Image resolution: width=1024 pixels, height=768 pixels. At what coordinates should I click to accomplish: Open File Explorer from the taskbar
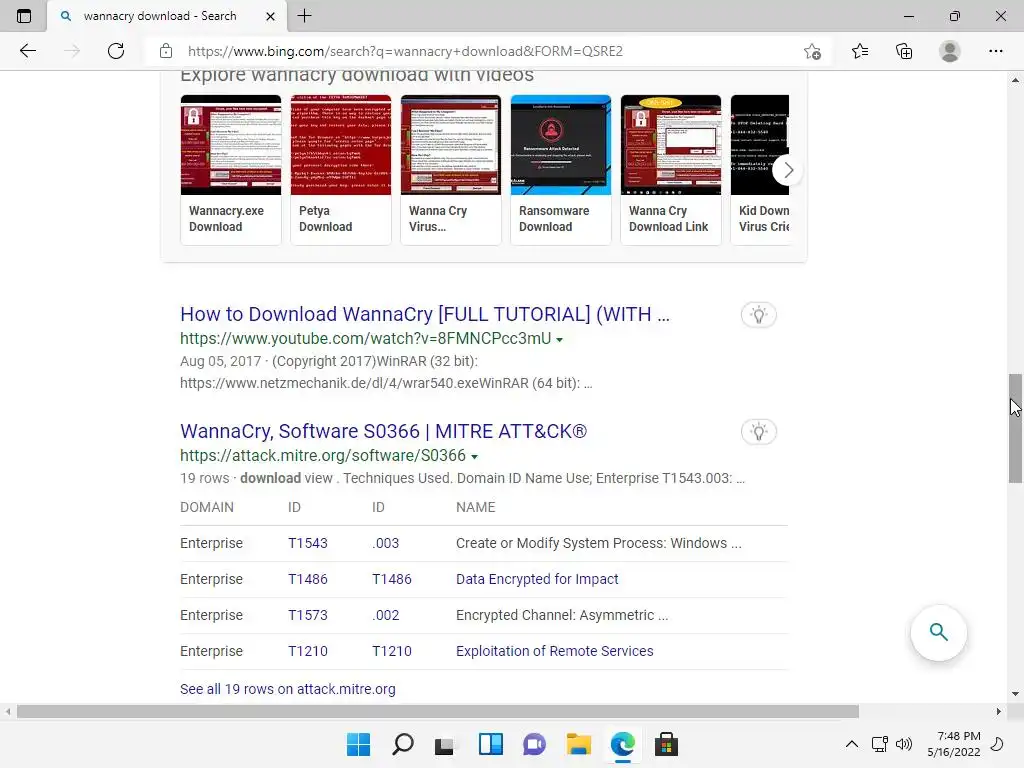coord(578,744)
